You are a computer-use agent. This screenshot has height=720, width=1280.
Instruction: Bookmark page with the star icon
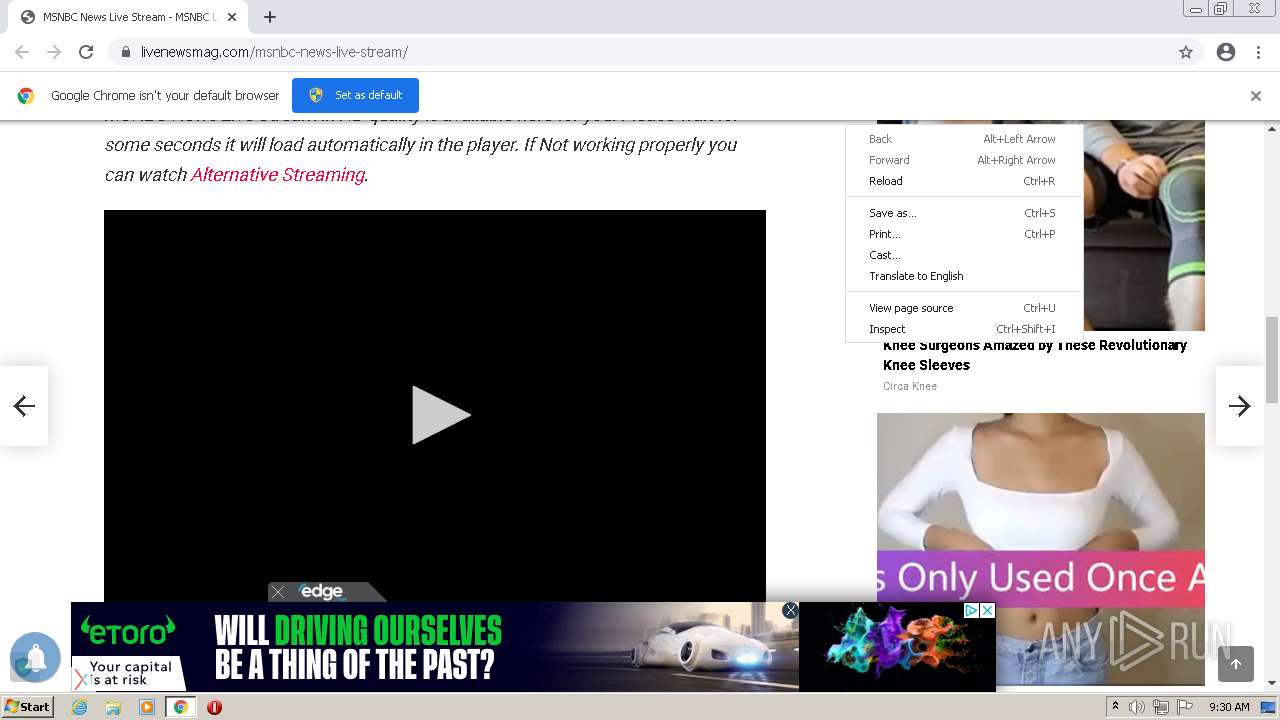tap(1186, 52)
